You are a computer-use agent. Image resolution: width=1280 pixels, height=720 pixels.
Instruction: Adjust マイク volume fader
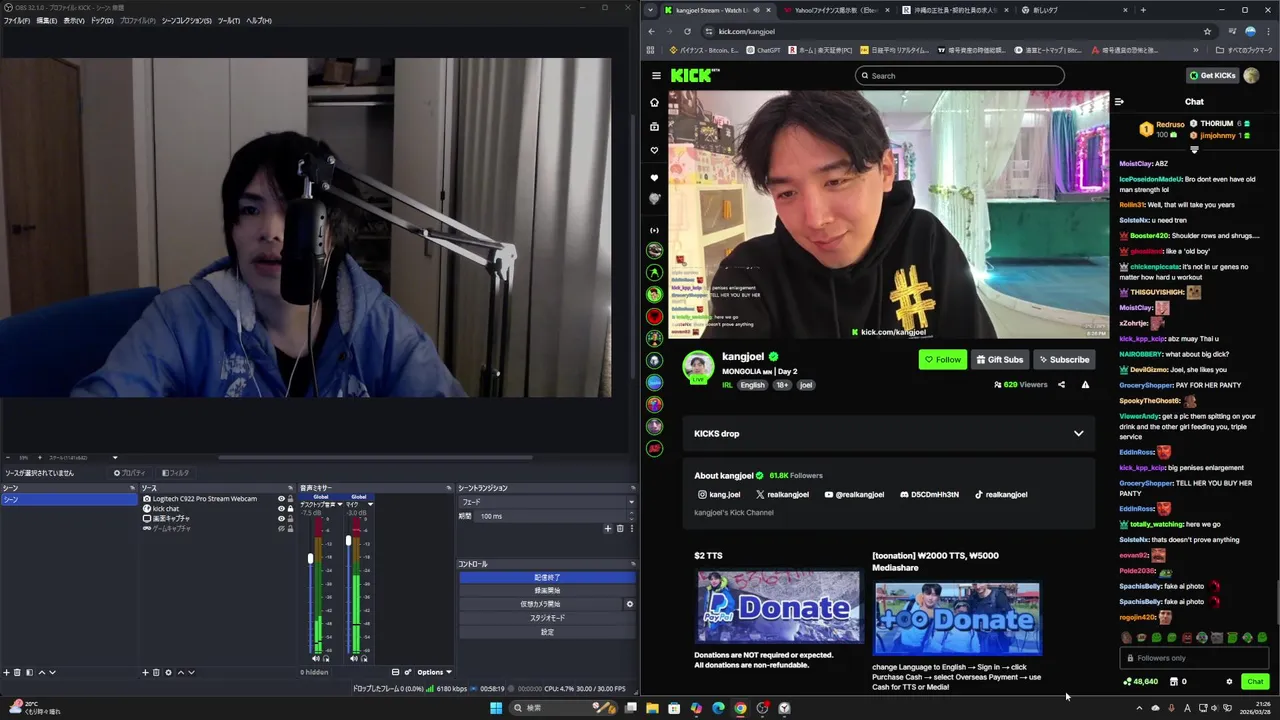pyautogui.click(x=348, y=541)
